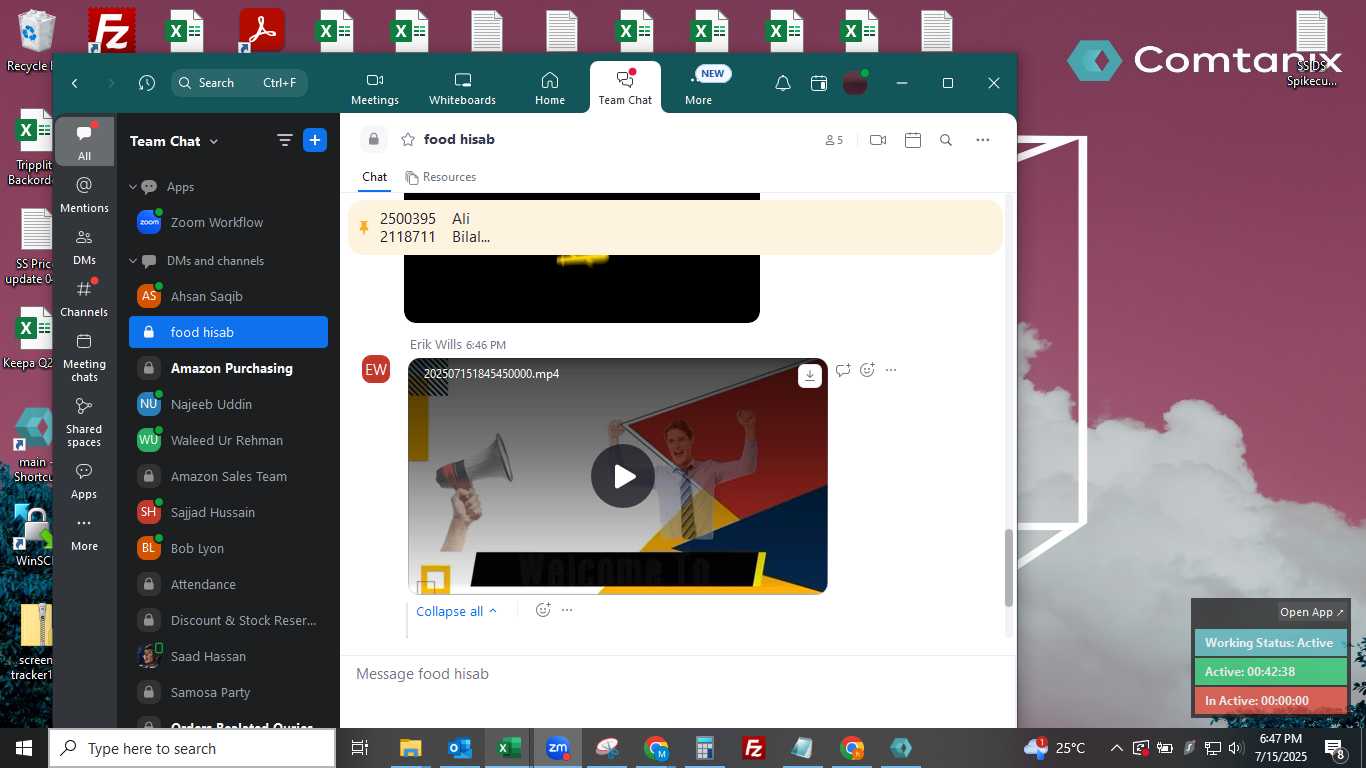Open FileZilla from the taskbar
This screenshot has width=1366, height=768.
754,748
